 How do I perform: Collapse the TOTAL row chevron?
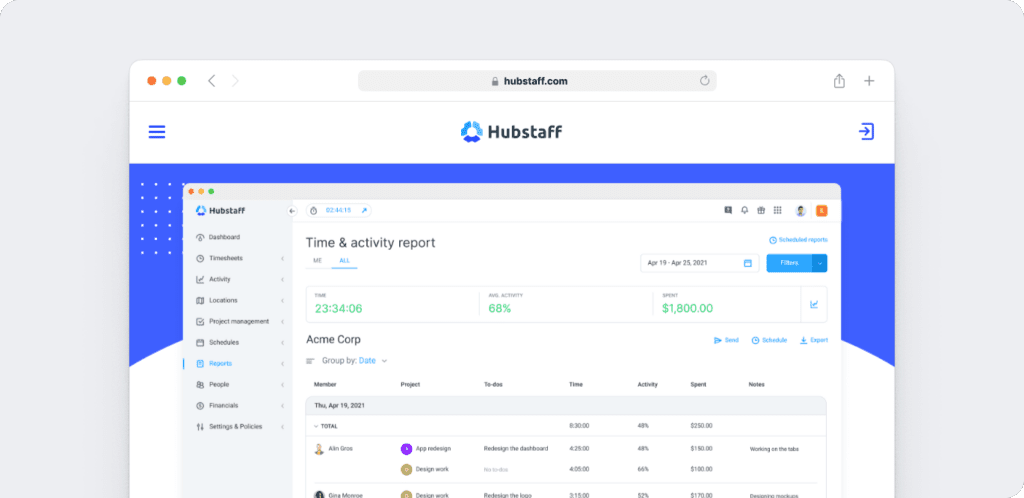pyautogui.click(x=316, y=426)
